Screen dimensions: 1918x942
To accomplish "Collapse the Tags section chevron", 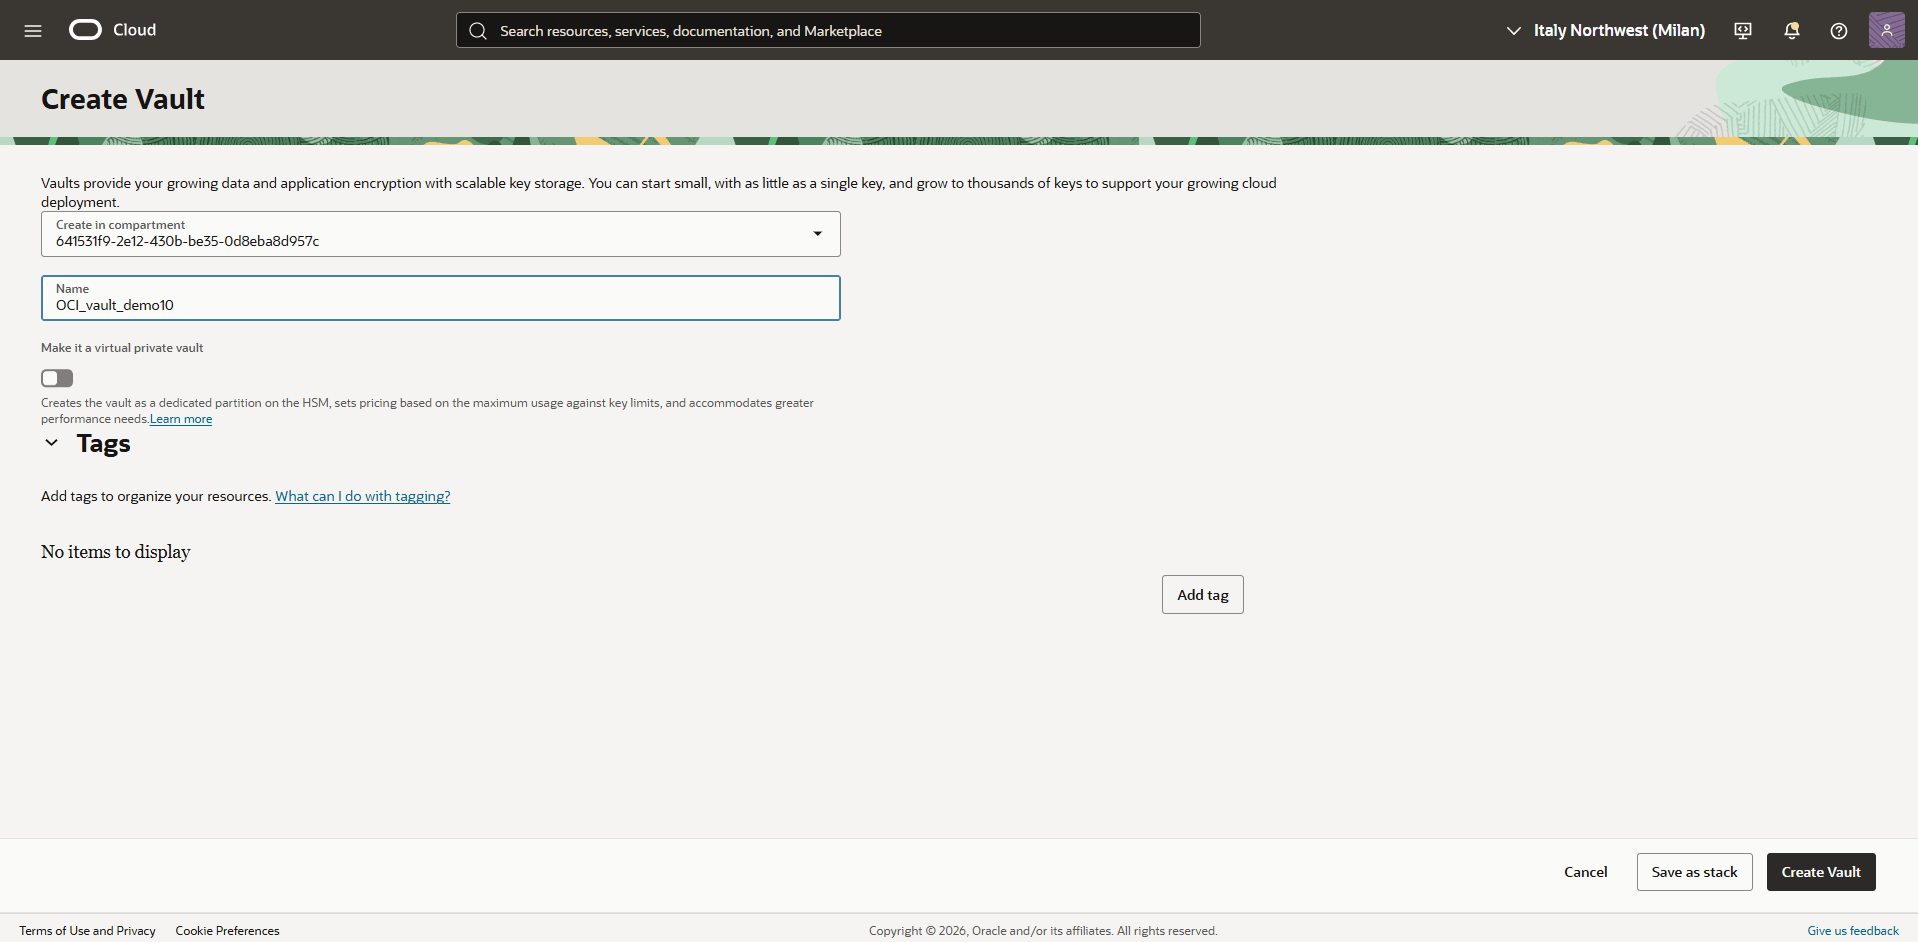I will [x=51, y=443].
